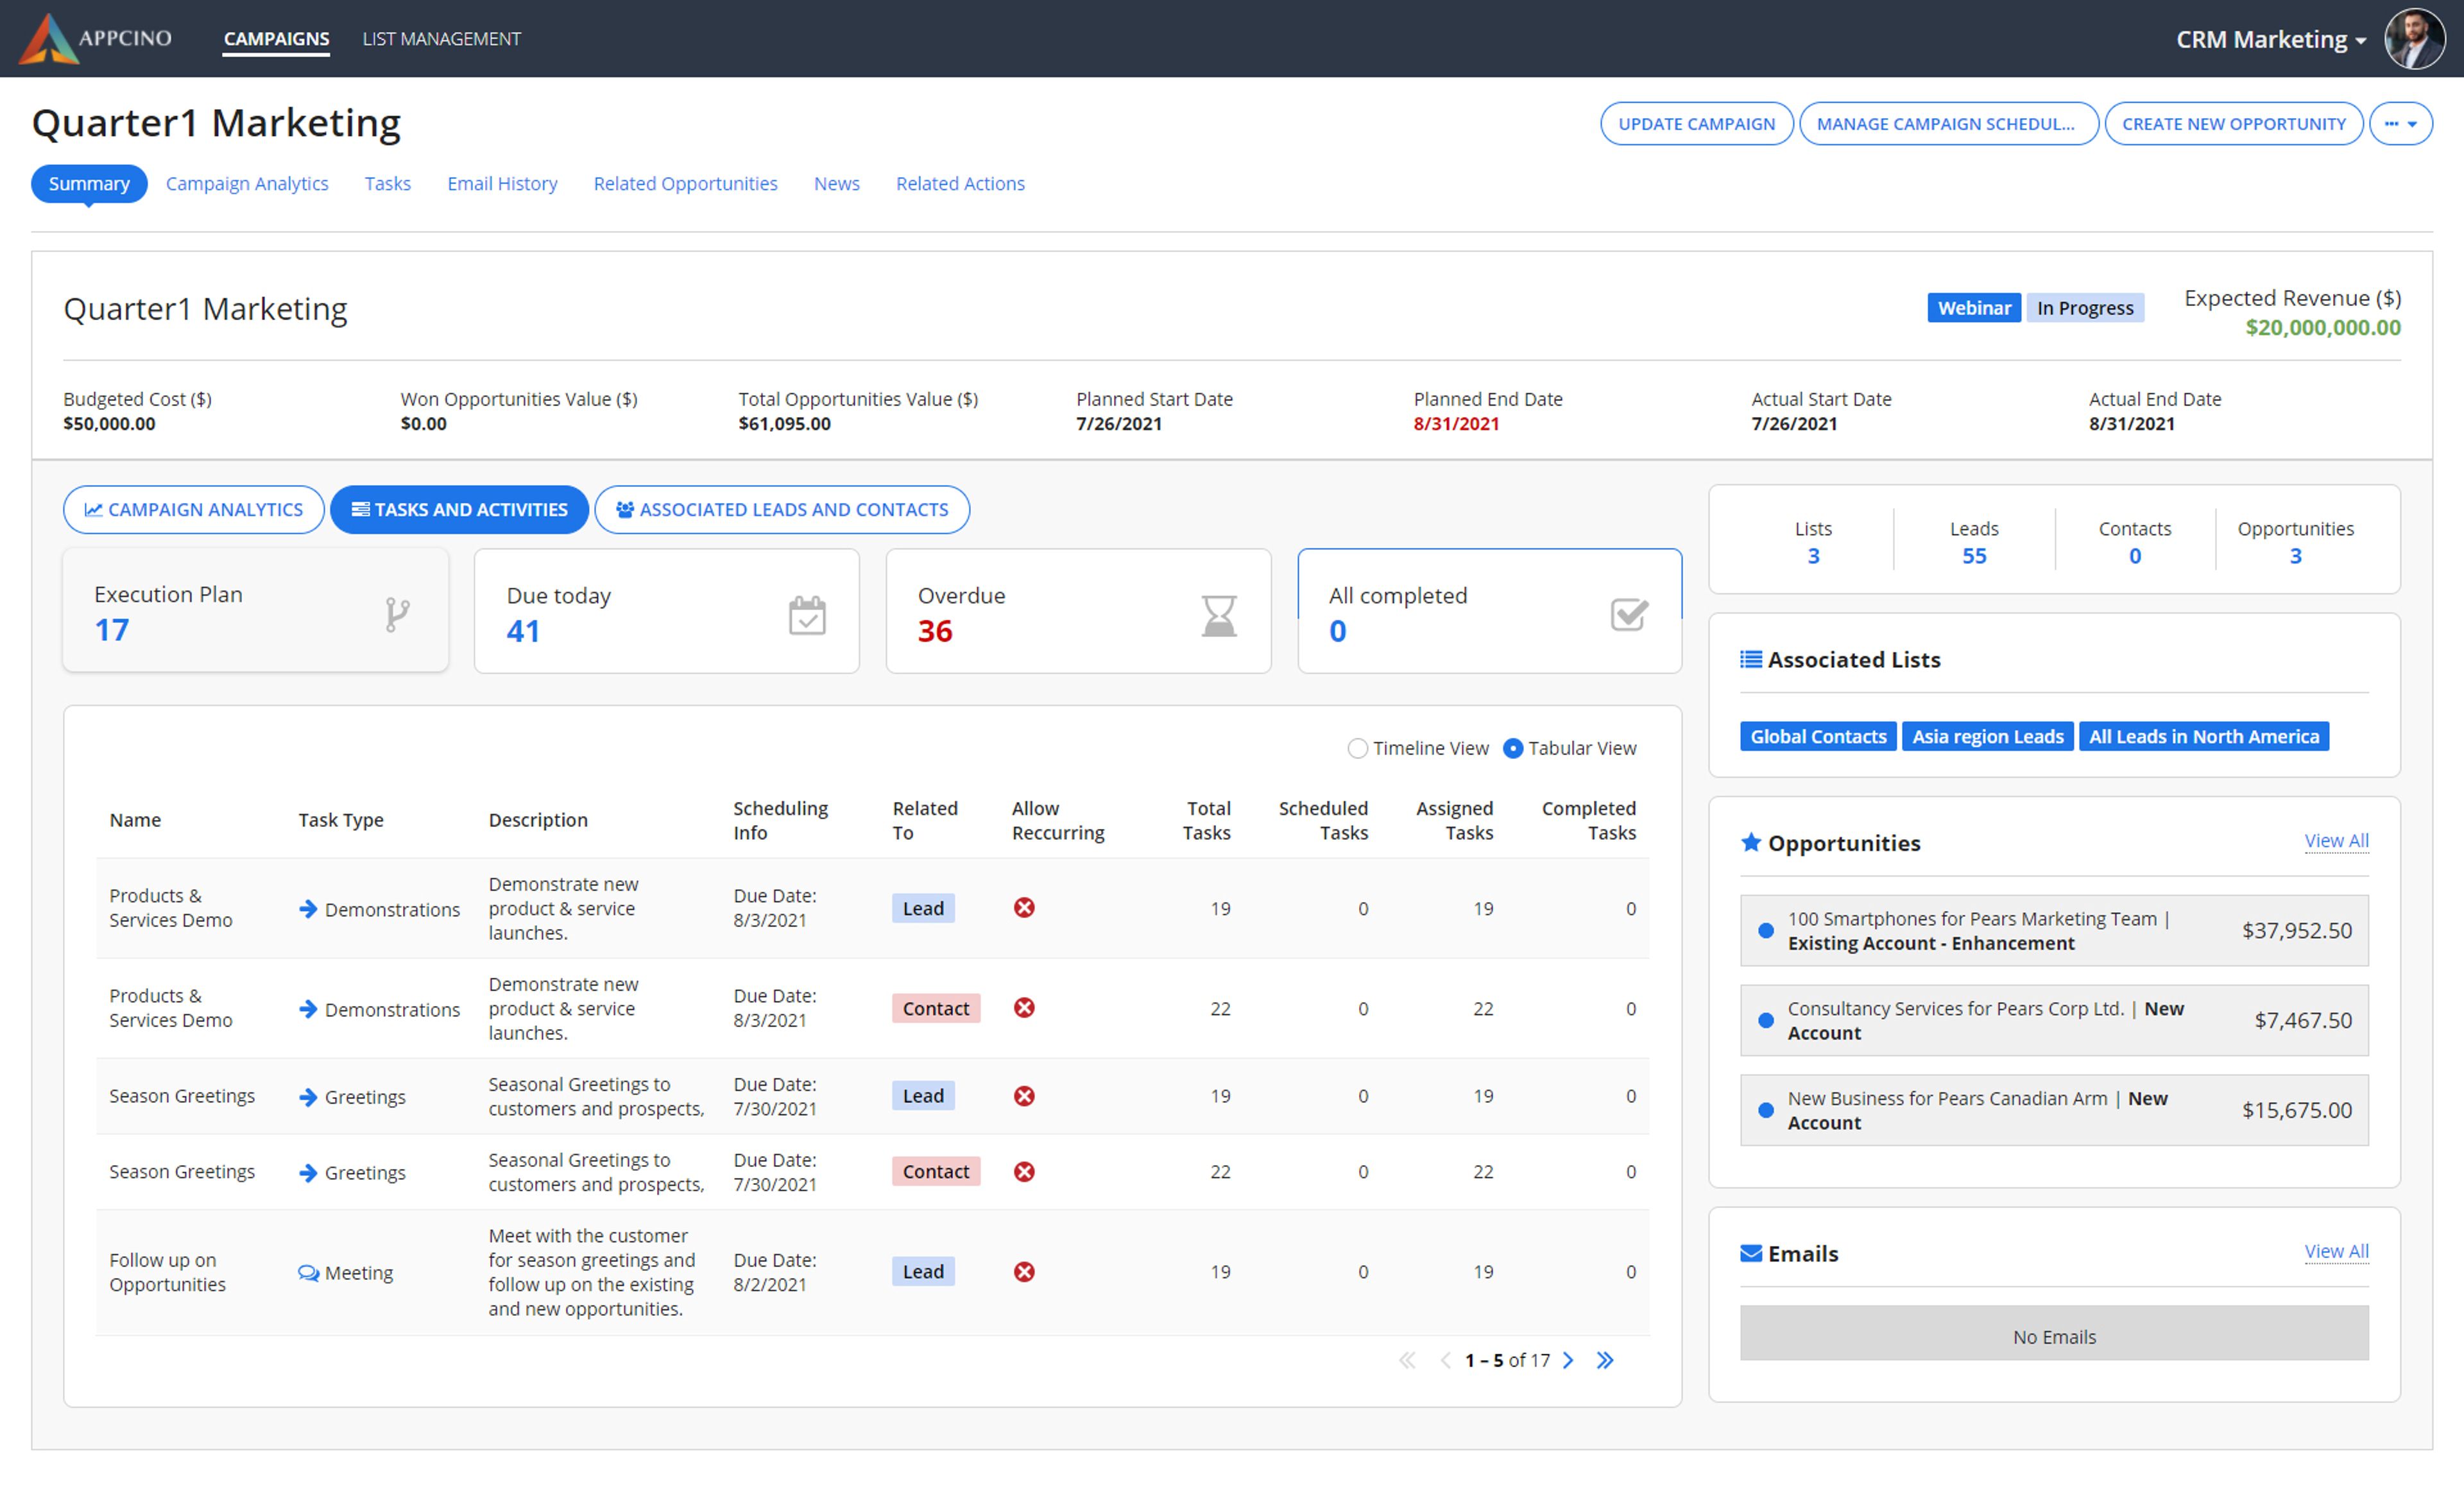Click arrow icon beside Greetings in Lead row

(308, 1097)
